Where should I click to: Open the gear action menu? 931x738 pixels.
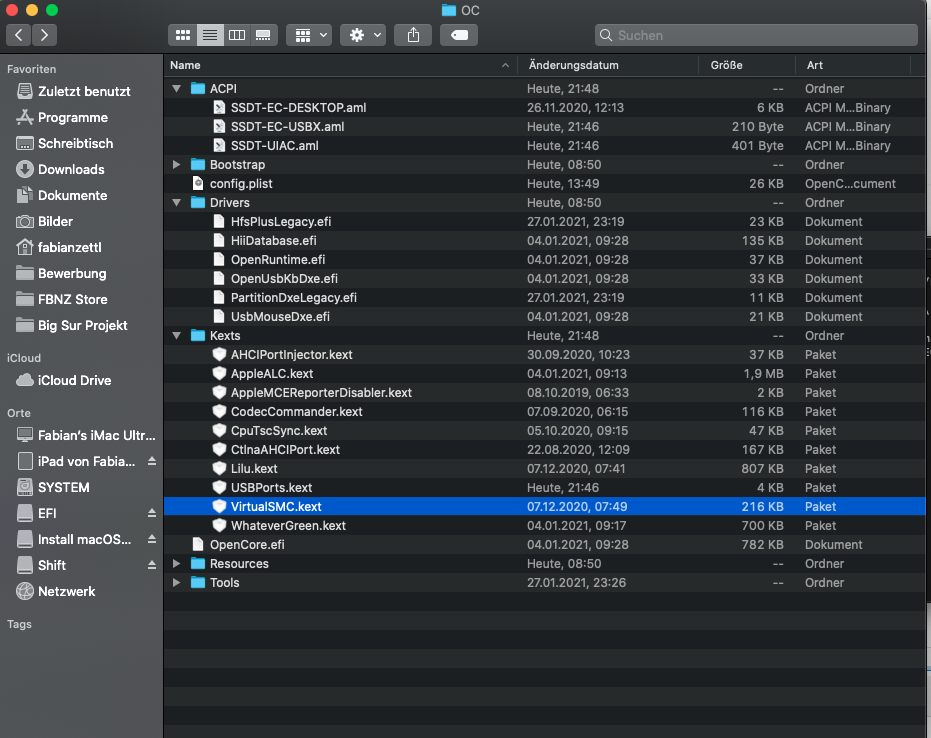363,35
